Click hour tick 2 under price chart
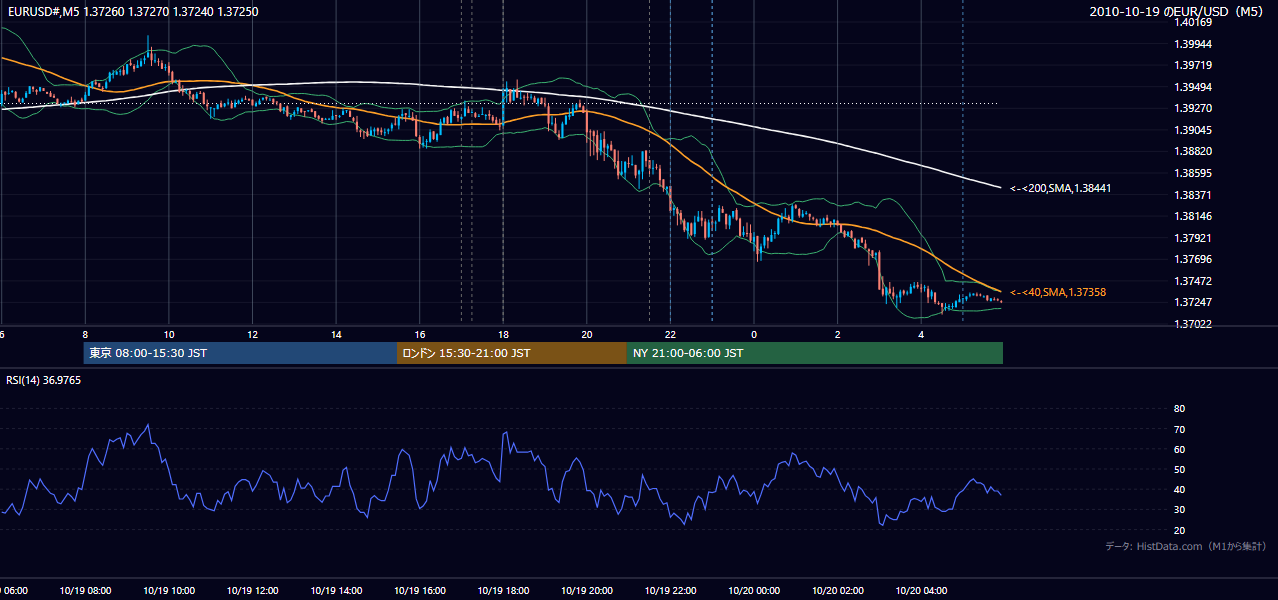Screen dimensions: 1278x600 837,334
